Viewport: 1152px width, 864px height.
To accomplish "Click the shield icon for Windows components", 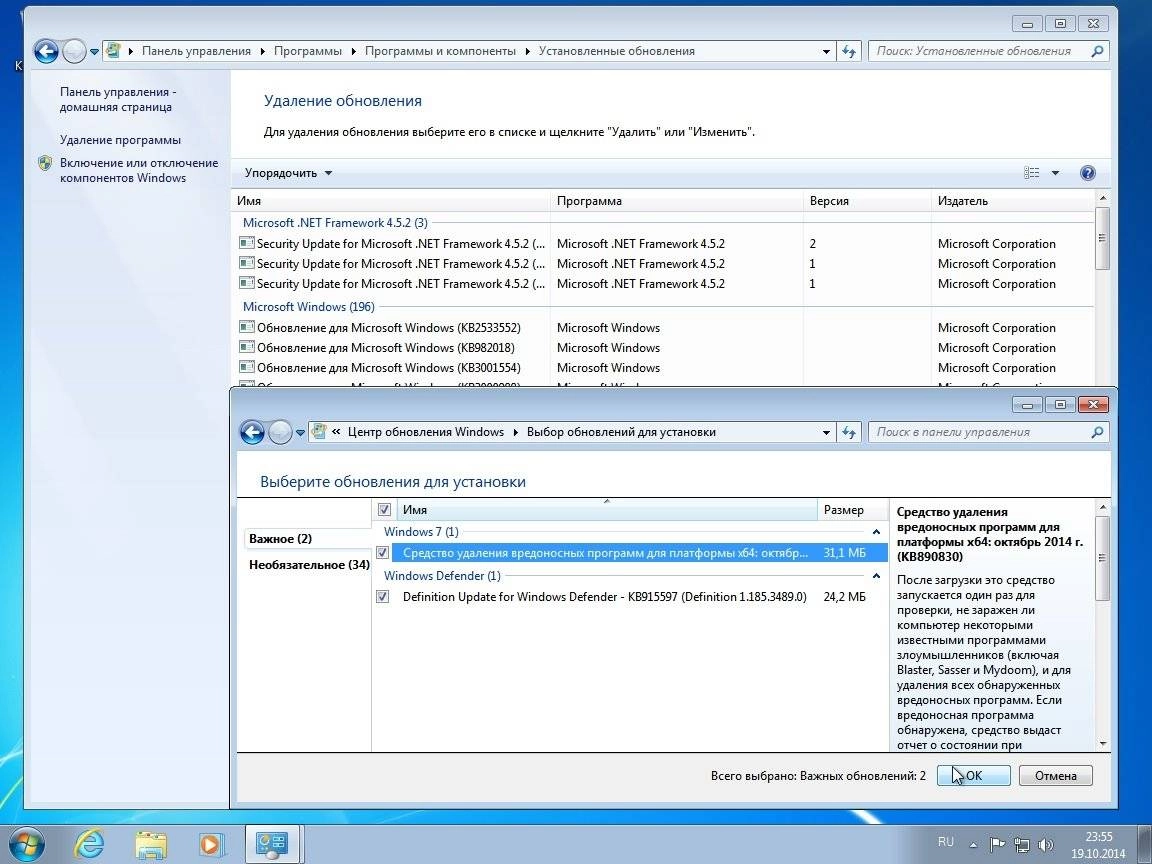I will pyautogui.click(x=45, y=163).
